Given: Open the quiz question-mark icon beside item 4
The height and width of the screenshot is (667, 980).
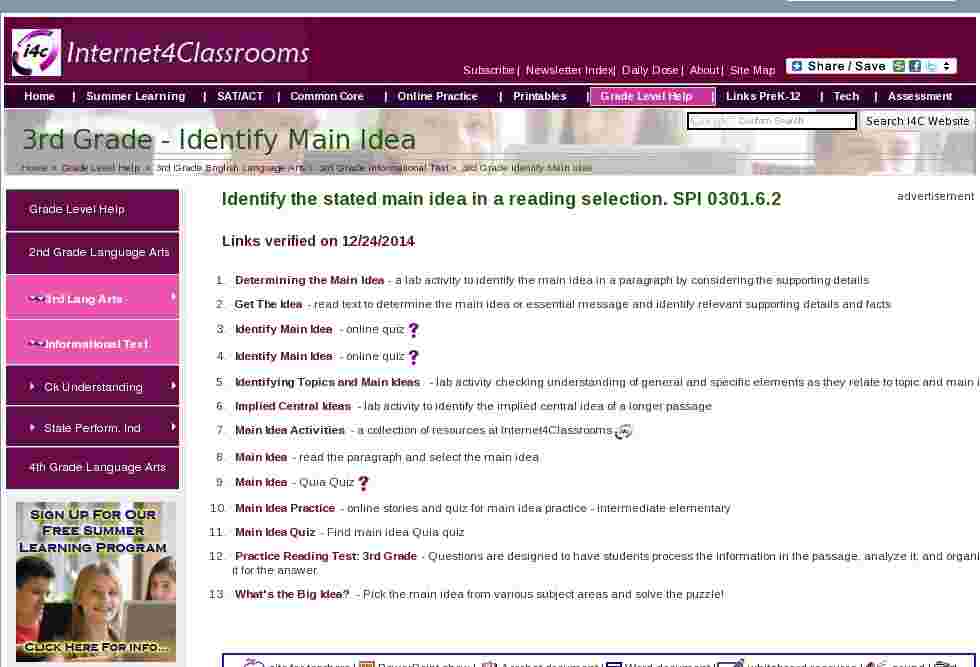Looking at the screenshot, I should click(413, 357).
